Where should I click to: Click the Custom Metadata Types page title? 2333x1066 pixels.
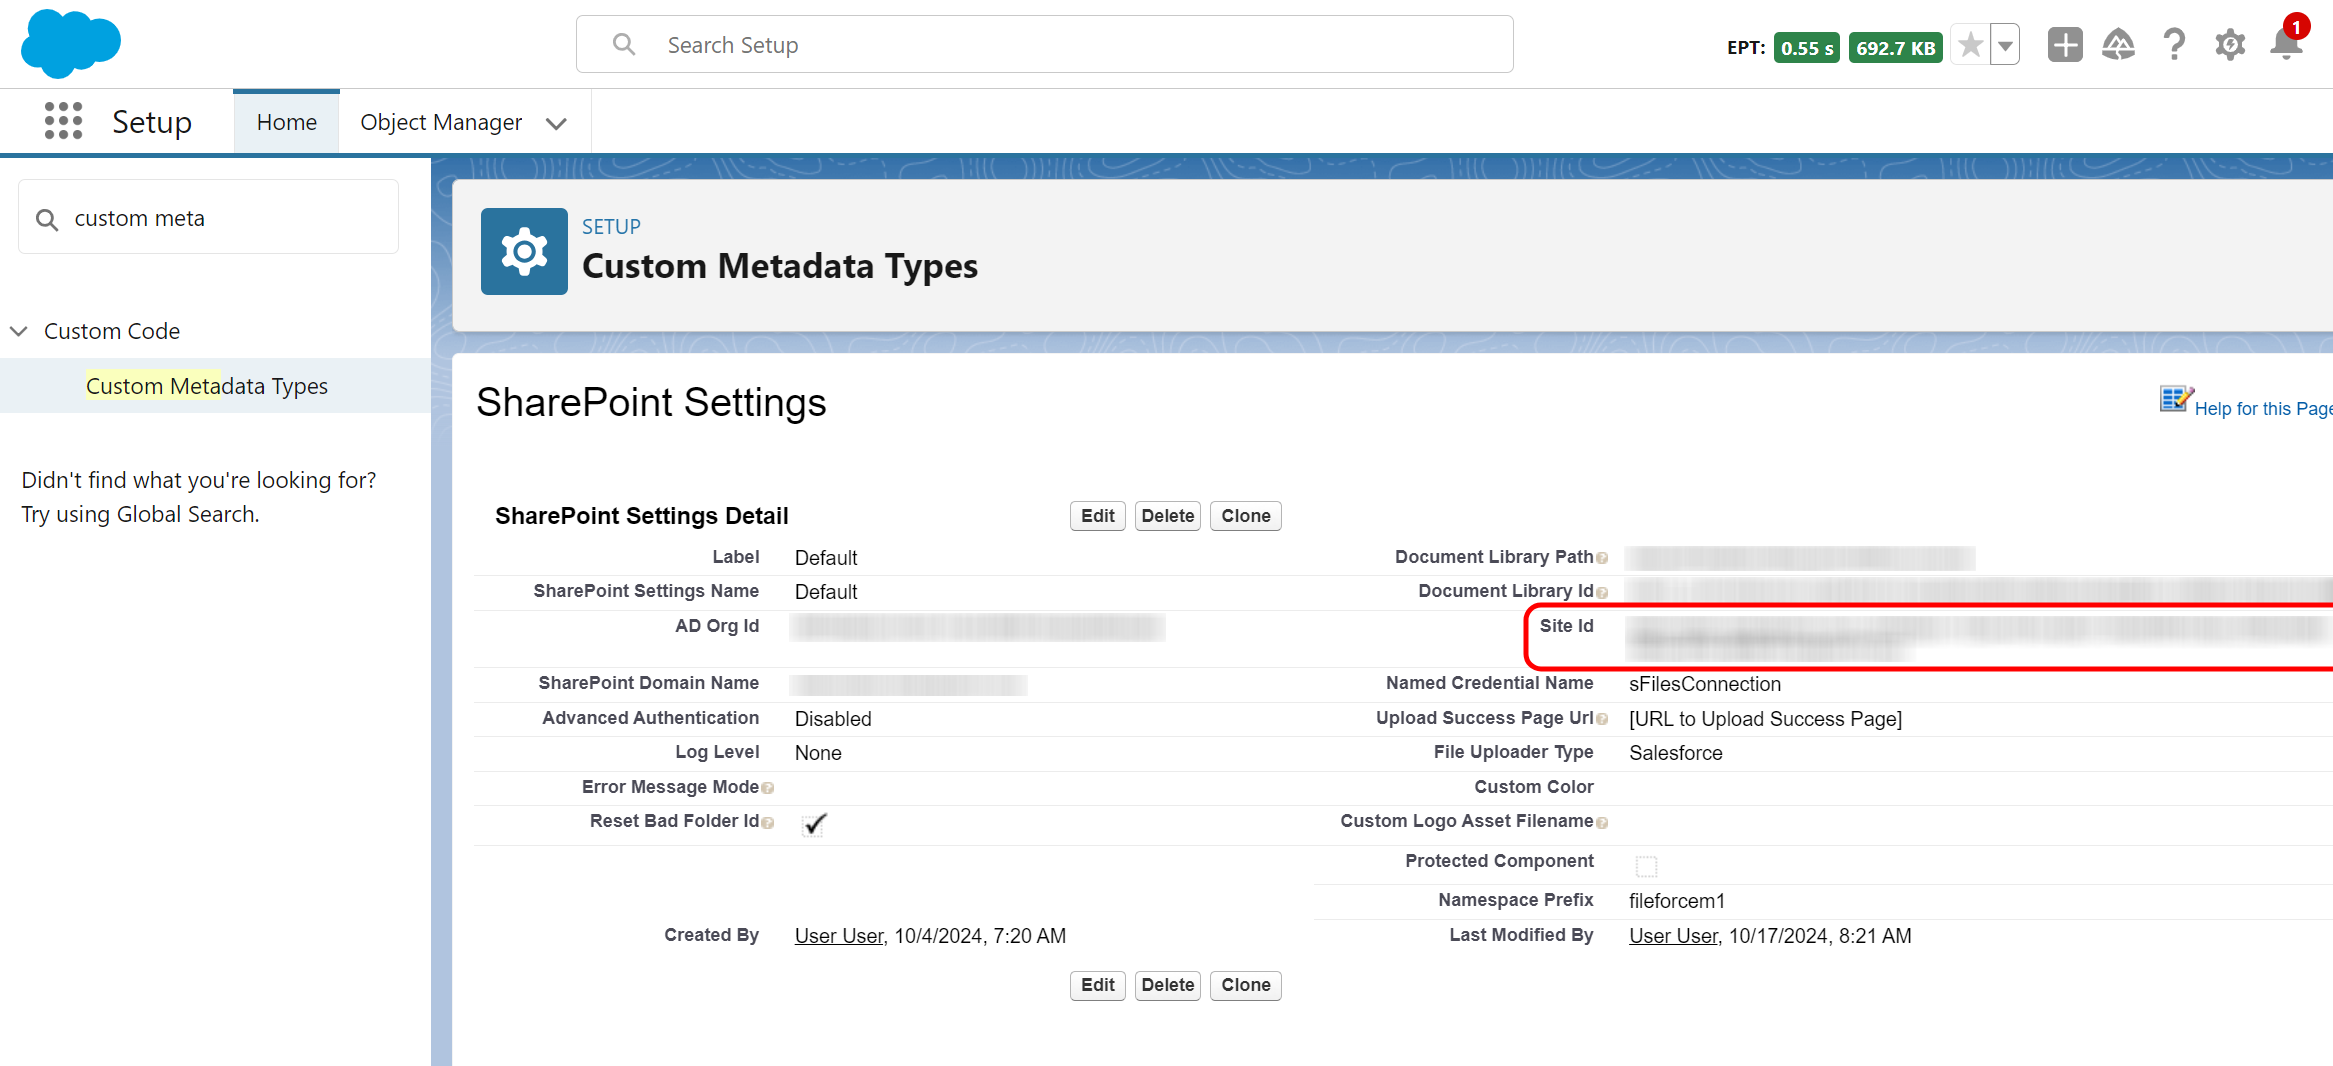780,267
